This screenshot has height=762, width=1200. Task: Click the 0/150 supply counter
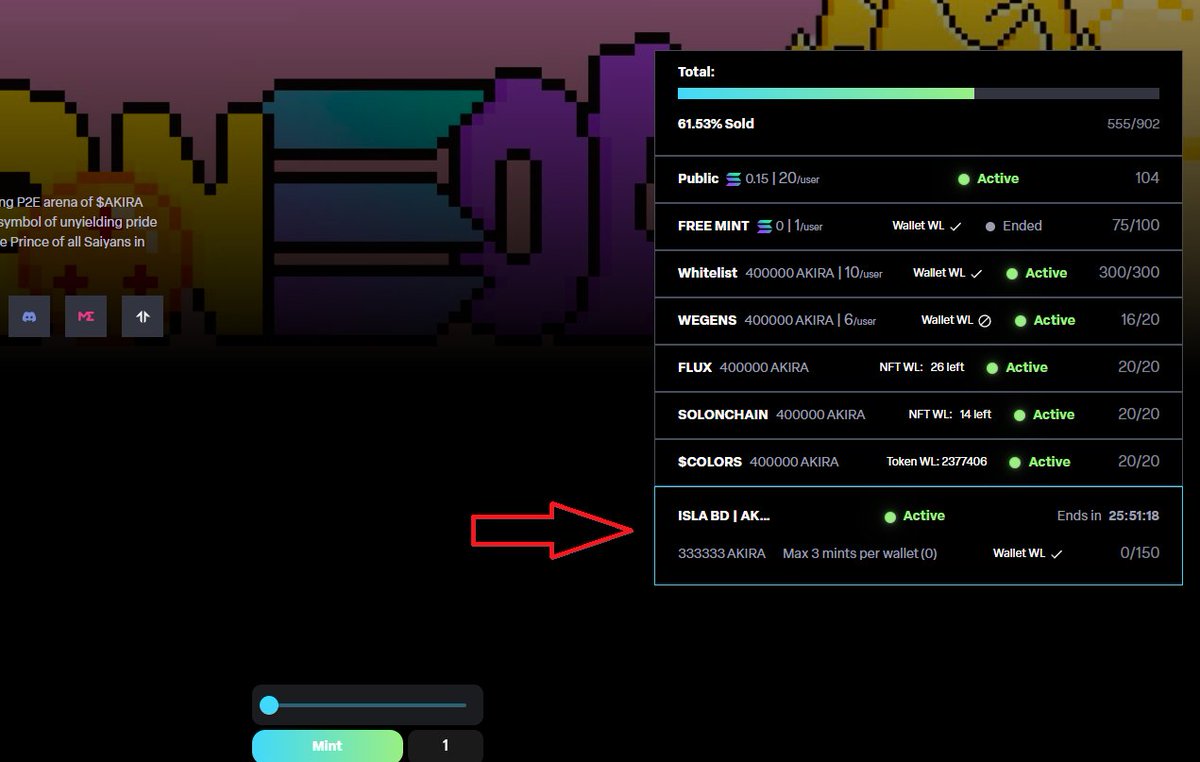point(1139,553)
